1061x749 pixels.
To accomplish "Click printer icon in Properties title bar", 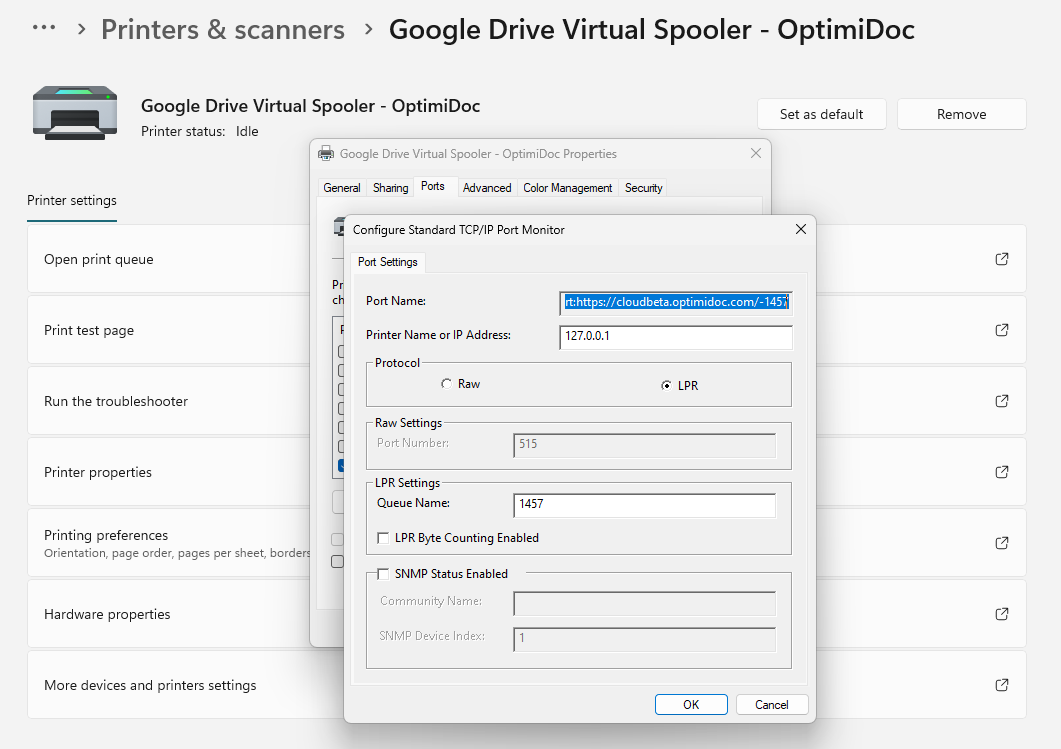I will click(x=326, y=154).
